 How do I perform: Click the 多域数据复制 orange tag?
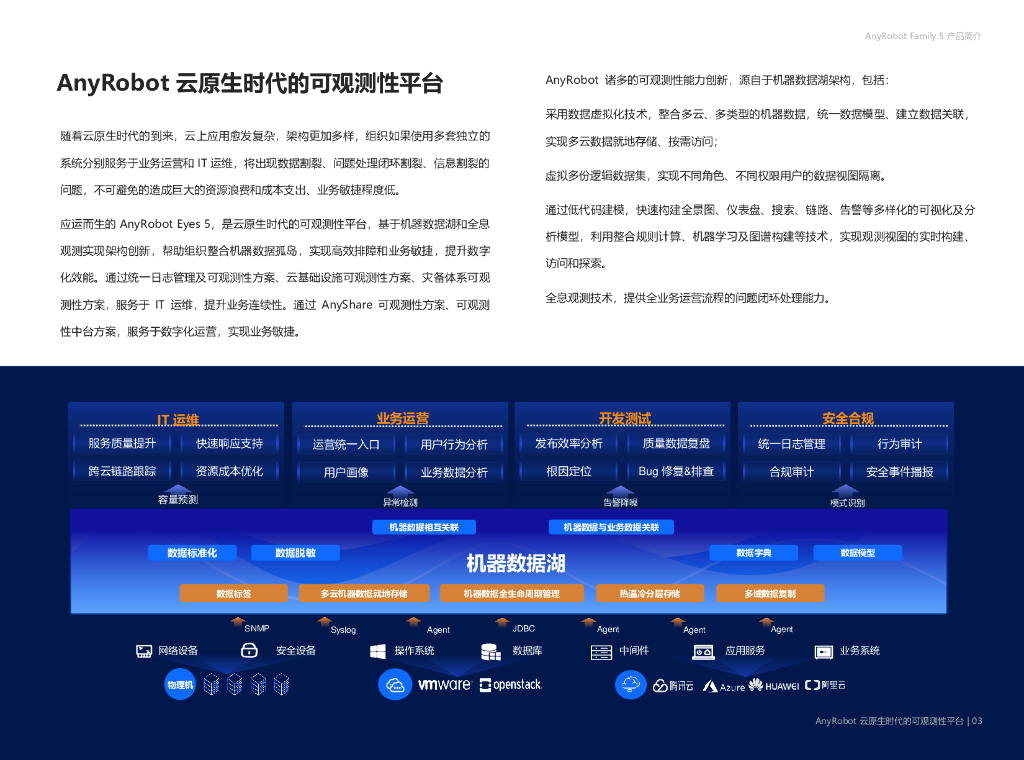click(770, 593)
